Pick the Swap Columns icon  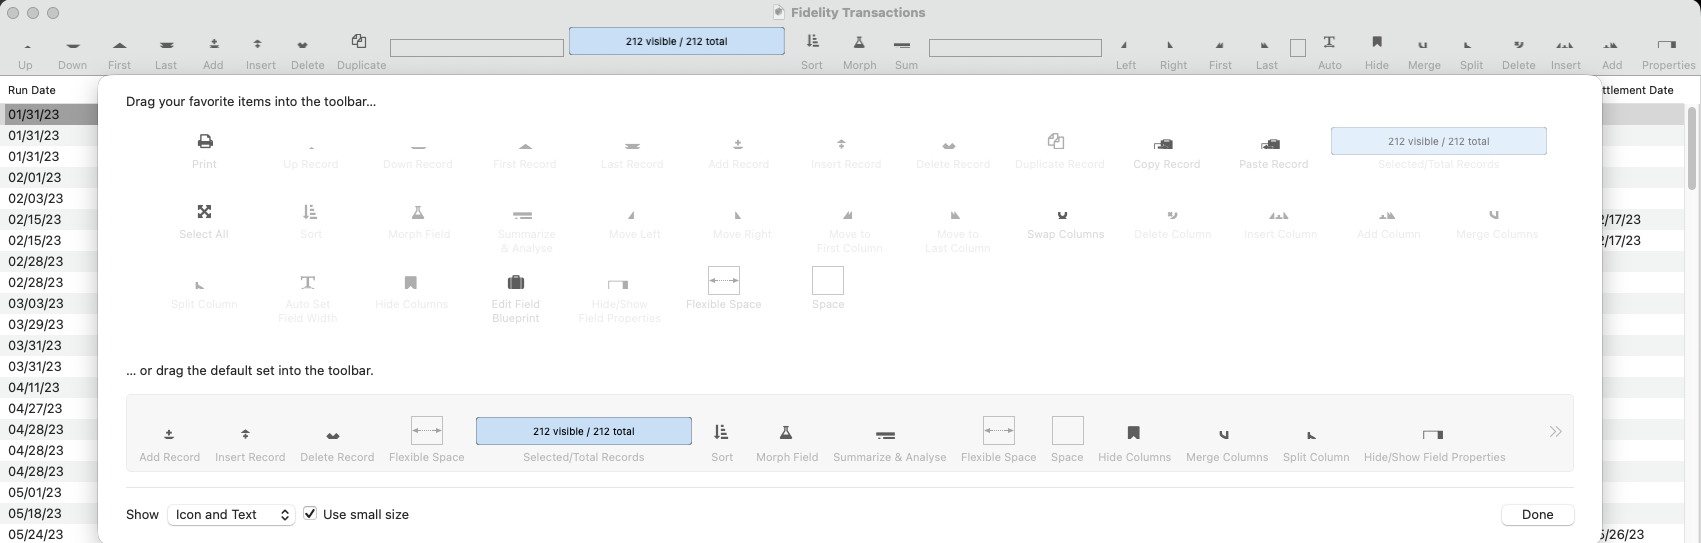pos(1065,213)
